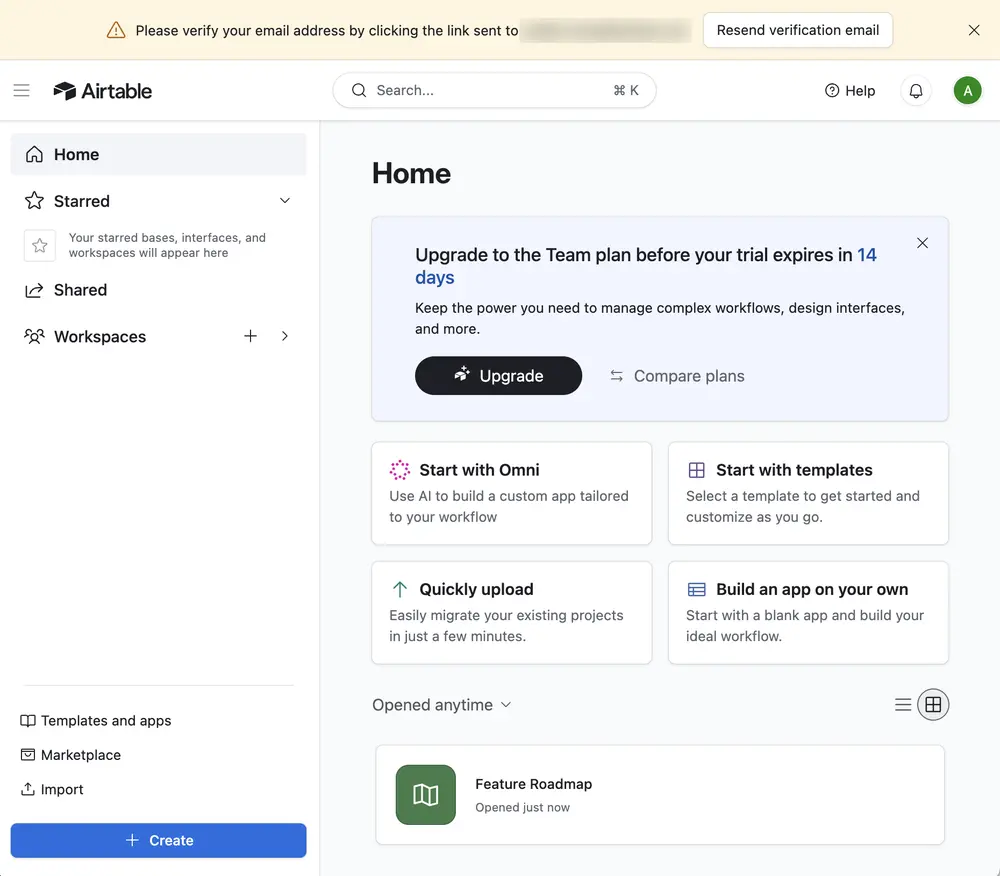
Task: Close the Upgrade trial card
Action: click(922, 243)
